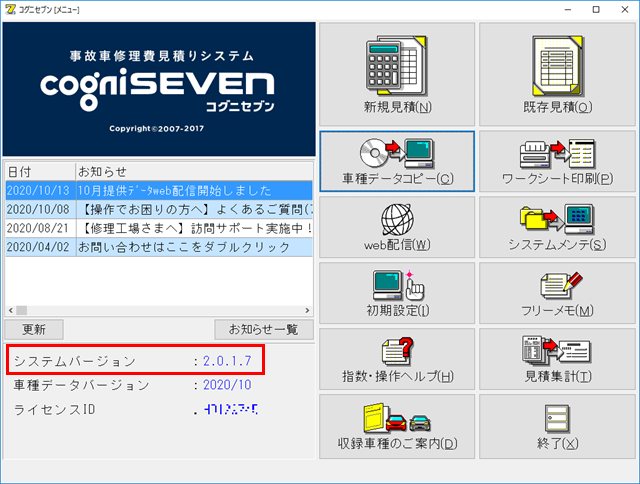Screen dimensions: 640x484
Task: Click notice list scroll left arrow
Action: (11, 311)
